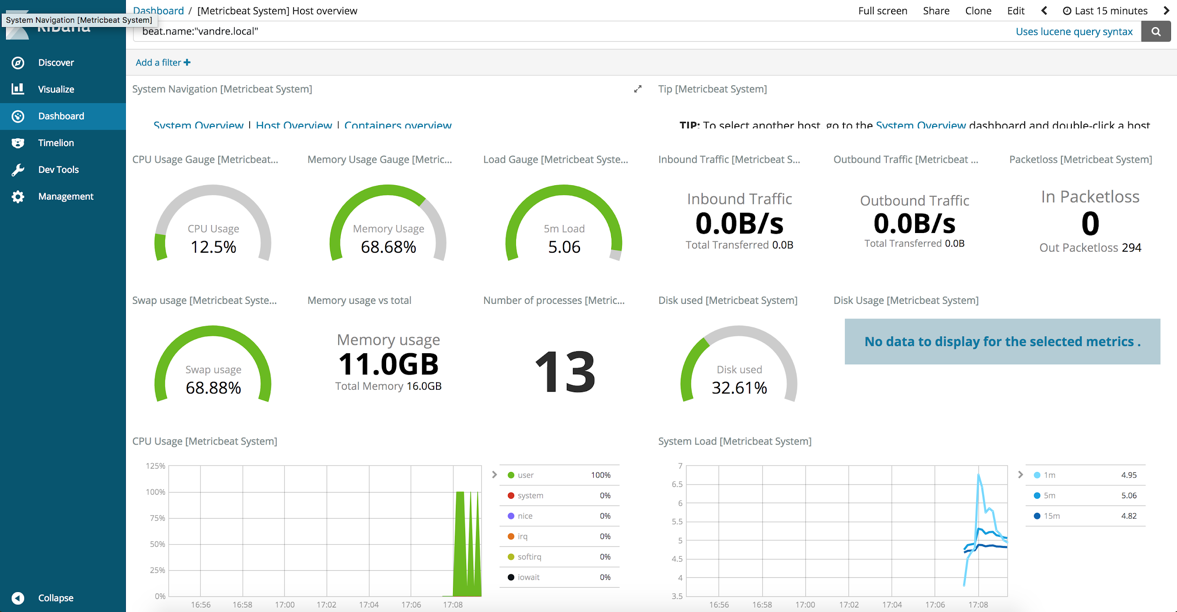Click the Visualize bar chart icon

(x=18, y=89)
